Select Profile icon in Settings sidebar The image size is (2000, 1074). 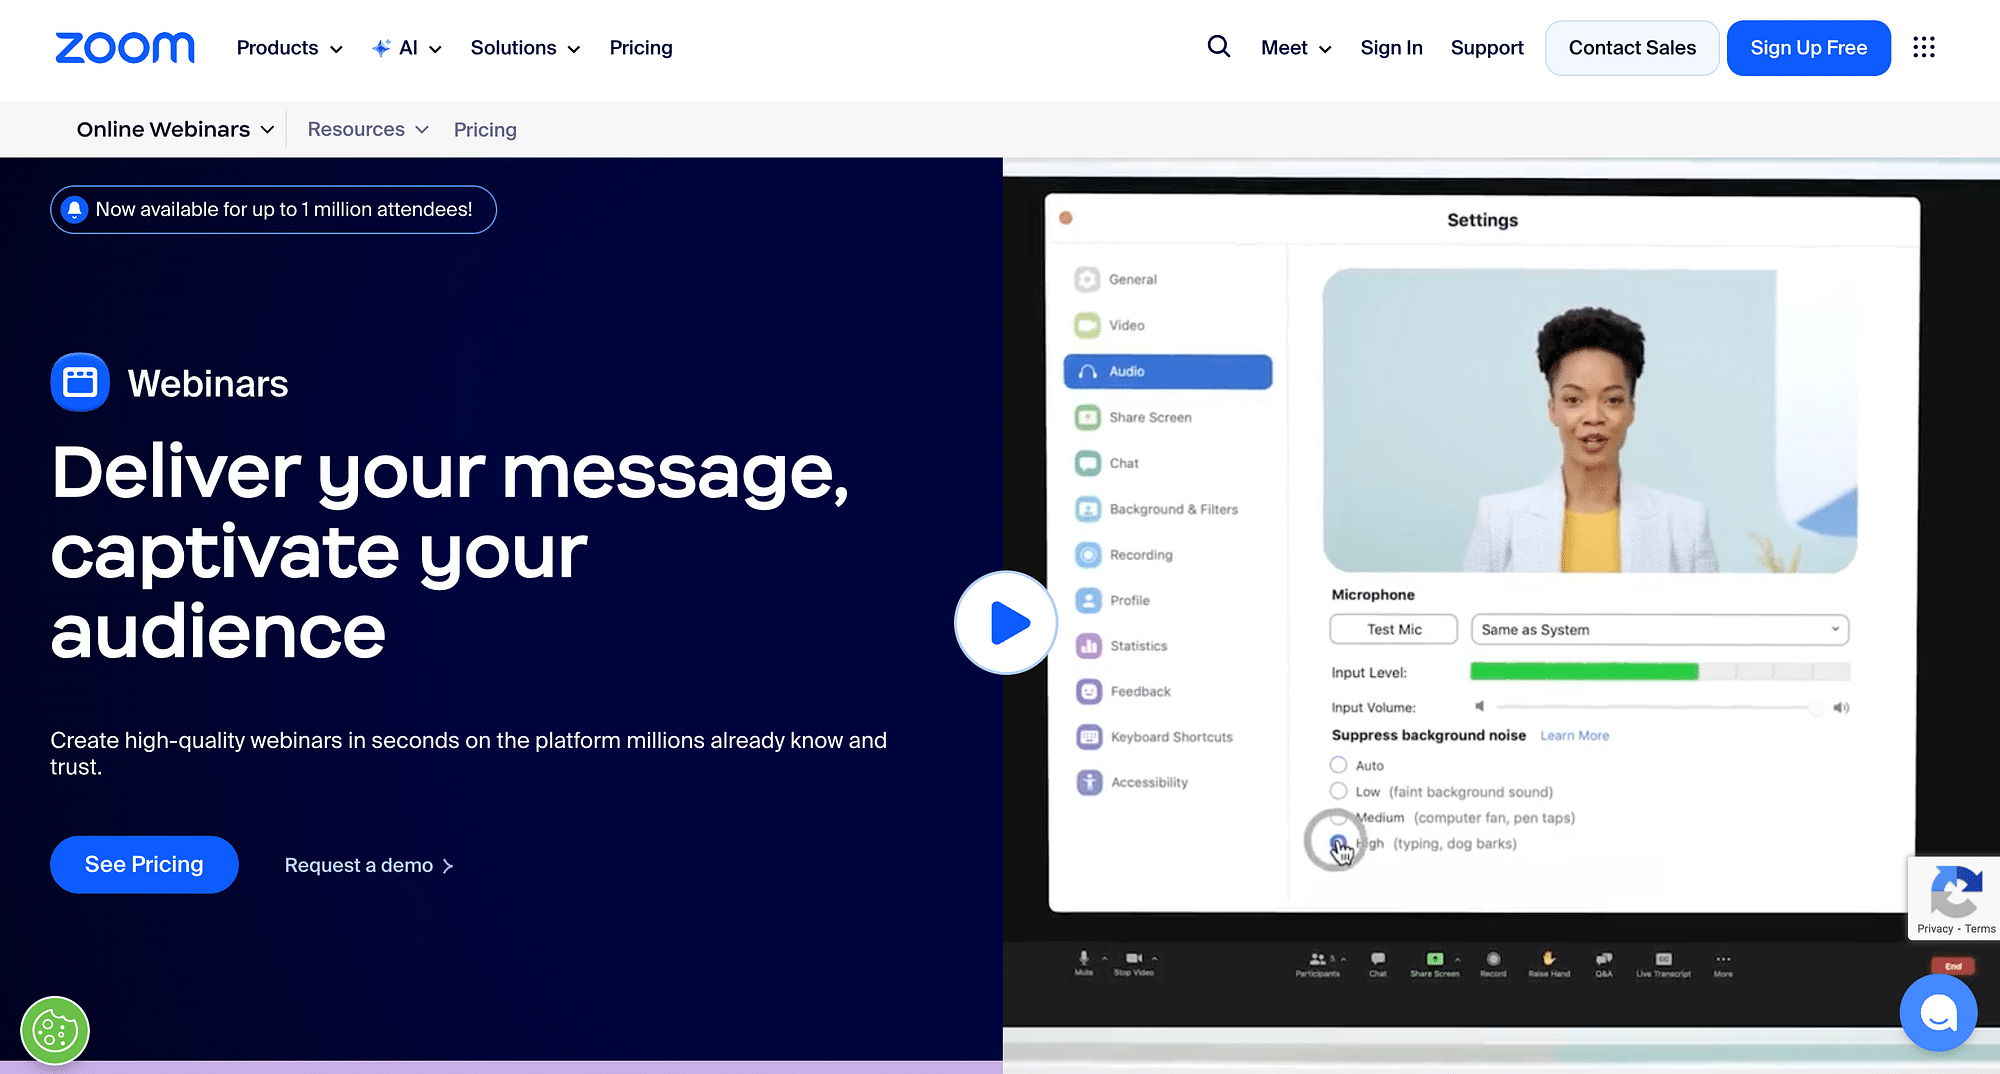click(1088, 600)
